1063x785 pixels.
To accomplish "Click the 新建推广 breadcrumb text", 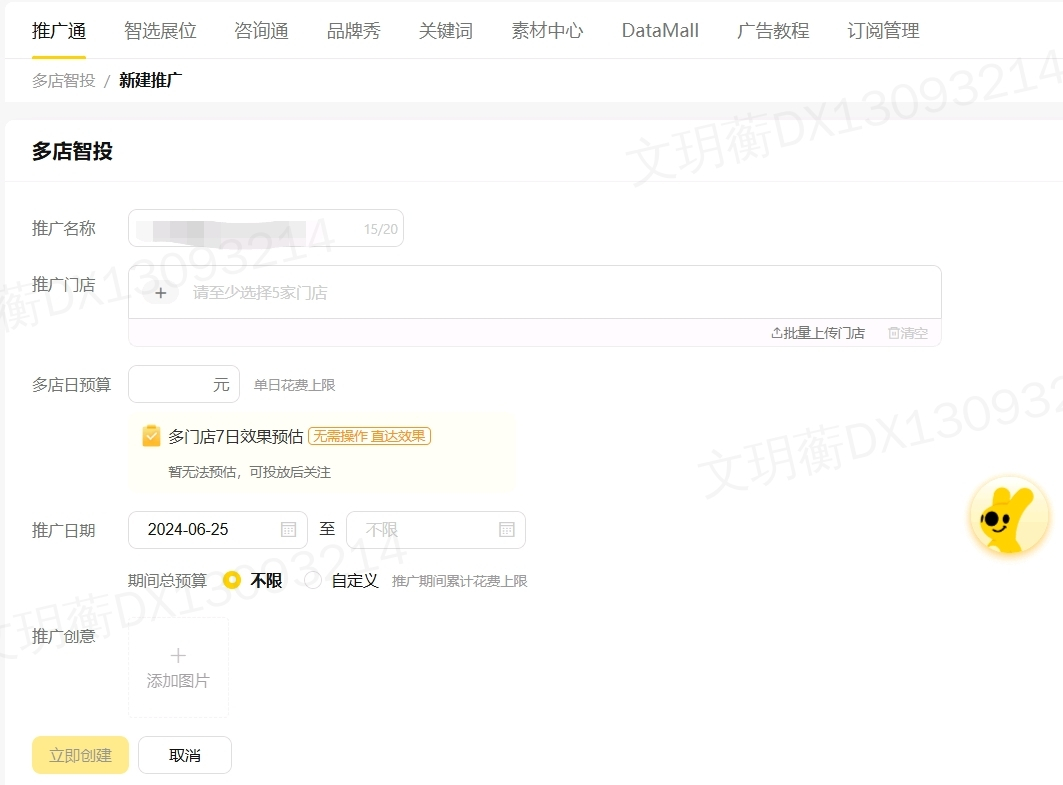I will (x=151, y=81).
